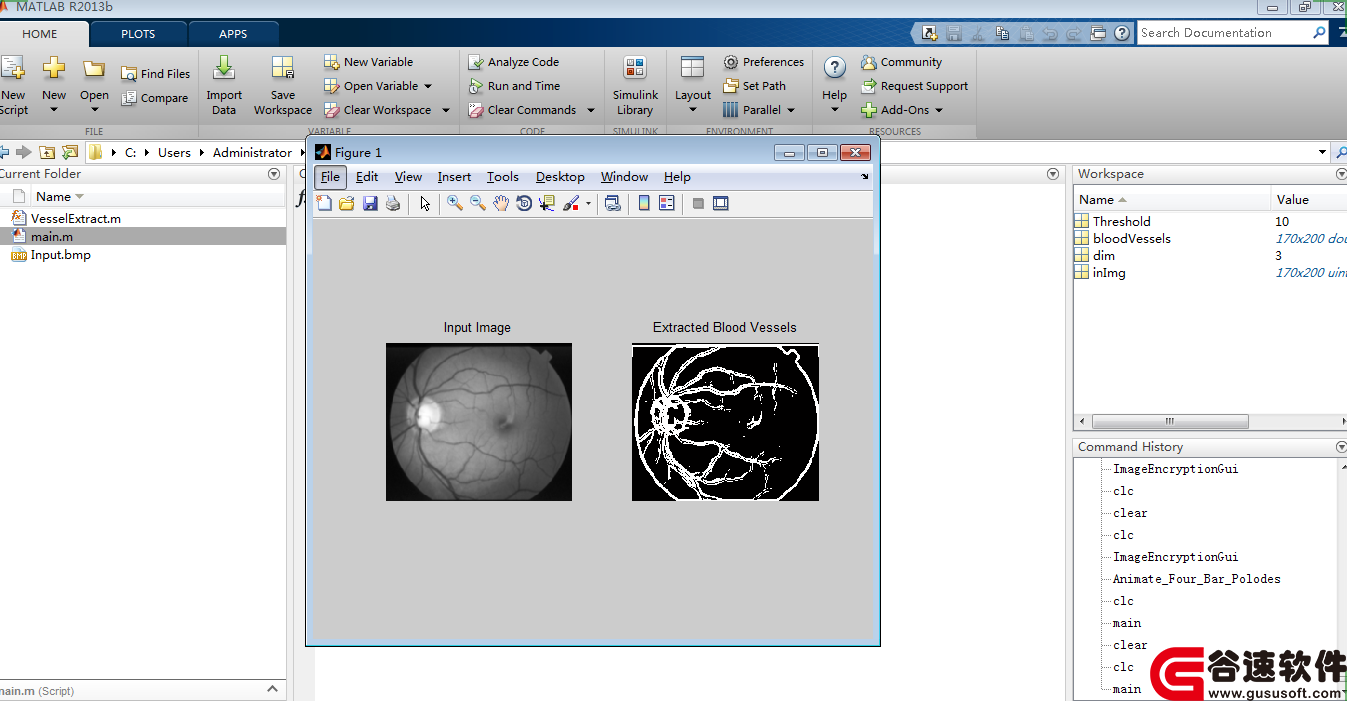Click the Open File icon in Figure 1 toolbar
1347x701 pixels.
tap(347, 203)
